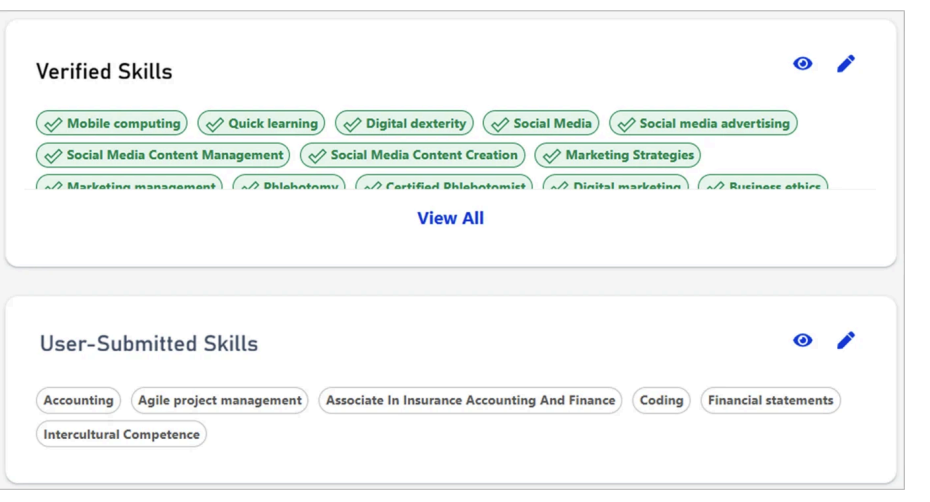Toggle visibility of User-Submitted Skills
This screenshot has width=930, height=502.
[x=802, y=341]
